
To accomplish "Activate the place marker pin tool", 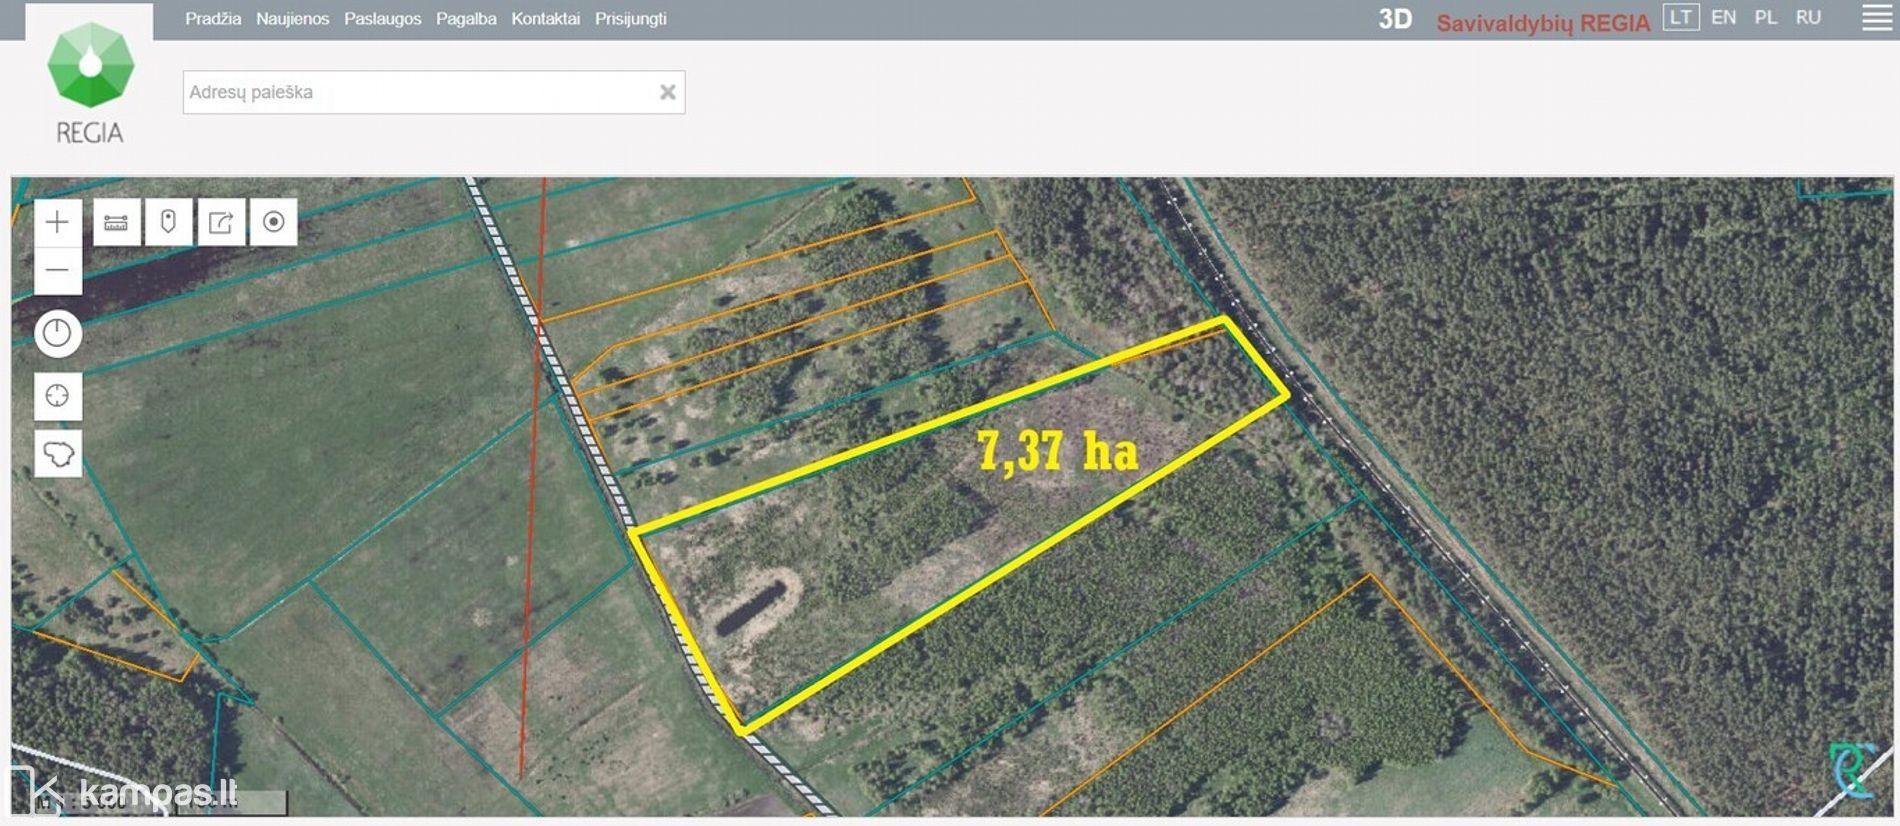I will [169, 222].
